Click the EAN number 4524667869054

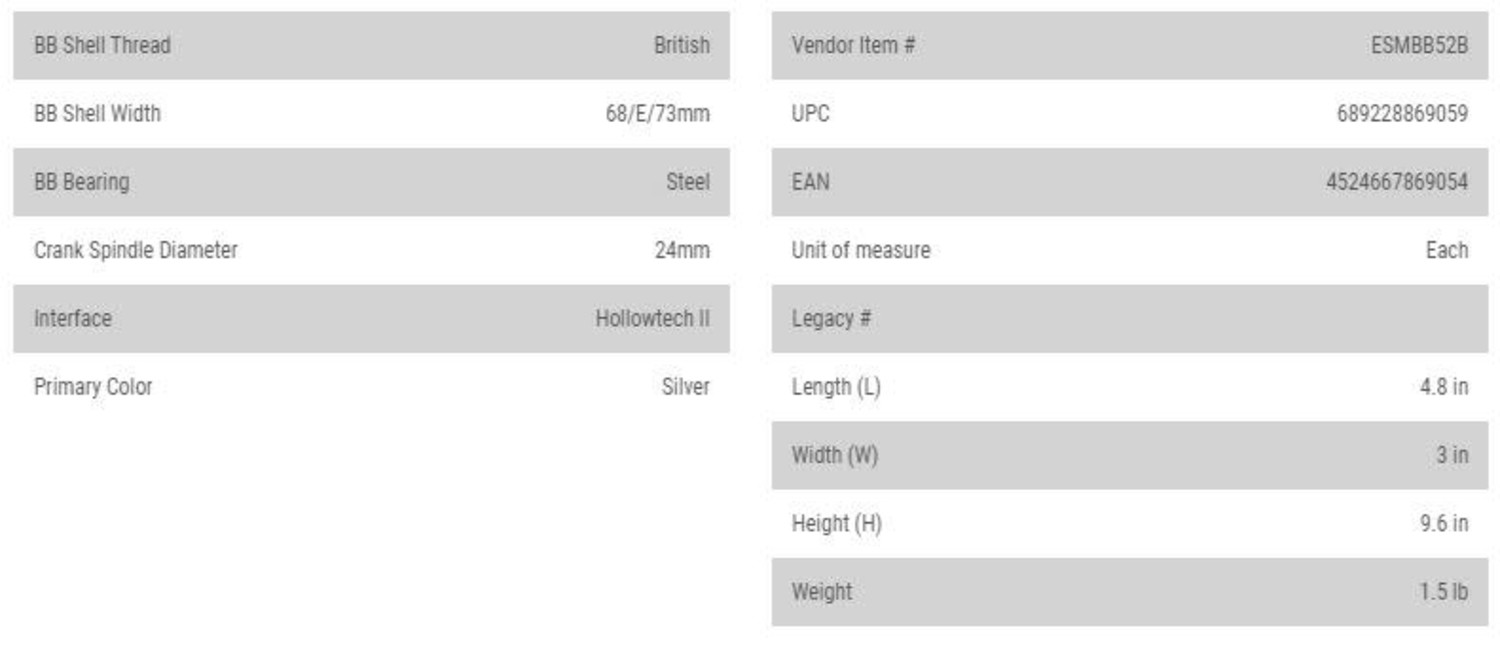(1396, 182)
